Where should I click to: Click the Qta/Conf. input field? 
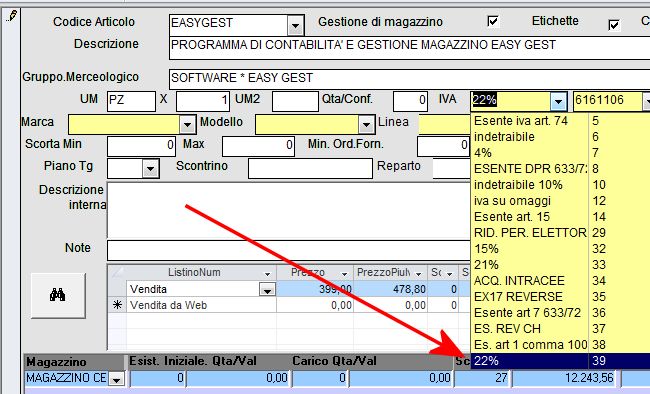click(410, 101)
